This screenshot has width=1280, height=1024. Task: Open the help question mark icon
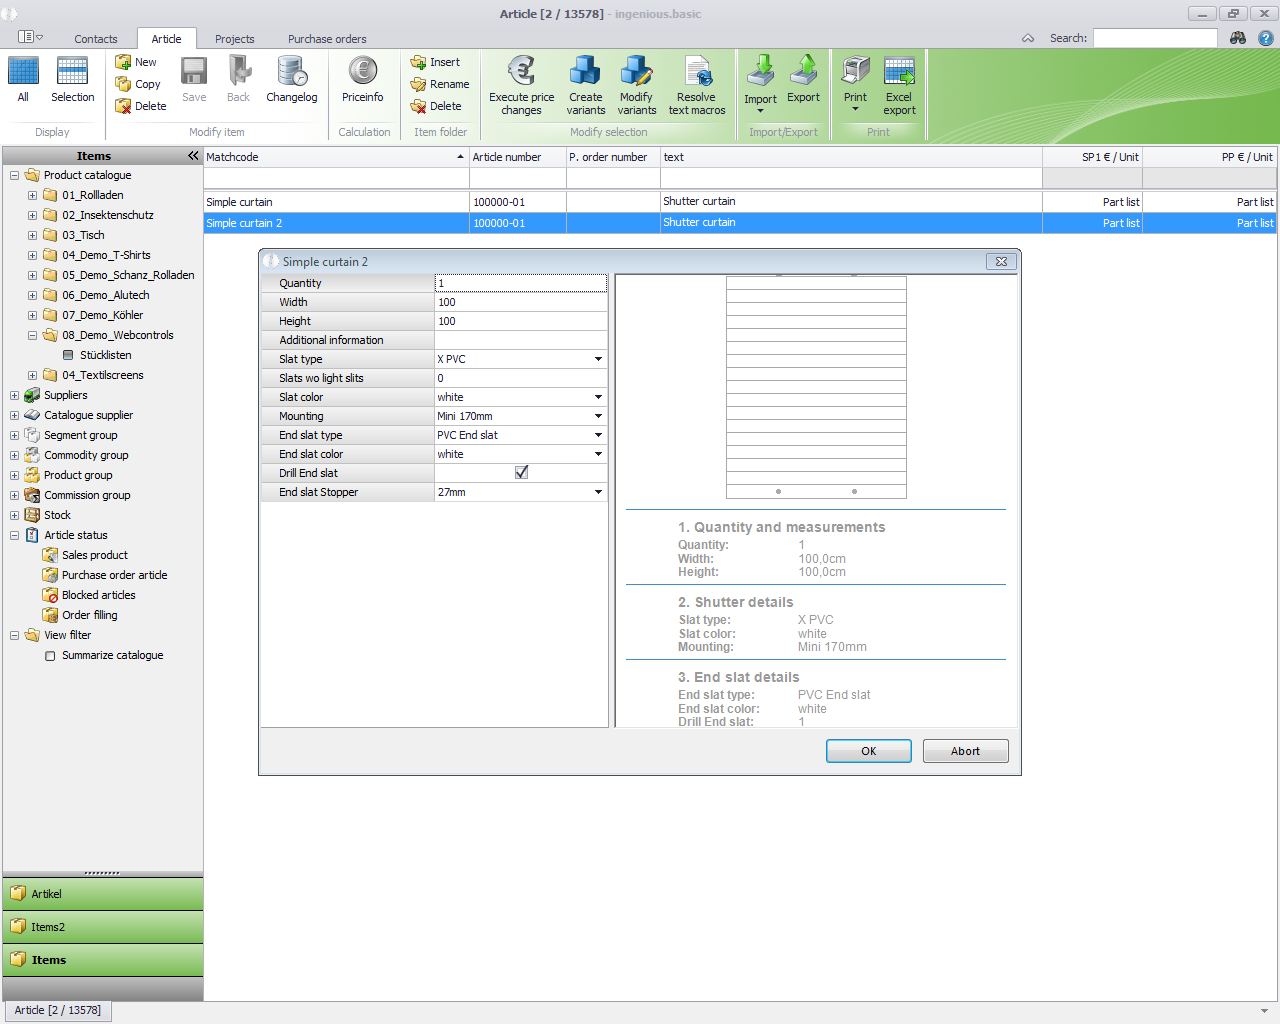tap(1265, 38)
